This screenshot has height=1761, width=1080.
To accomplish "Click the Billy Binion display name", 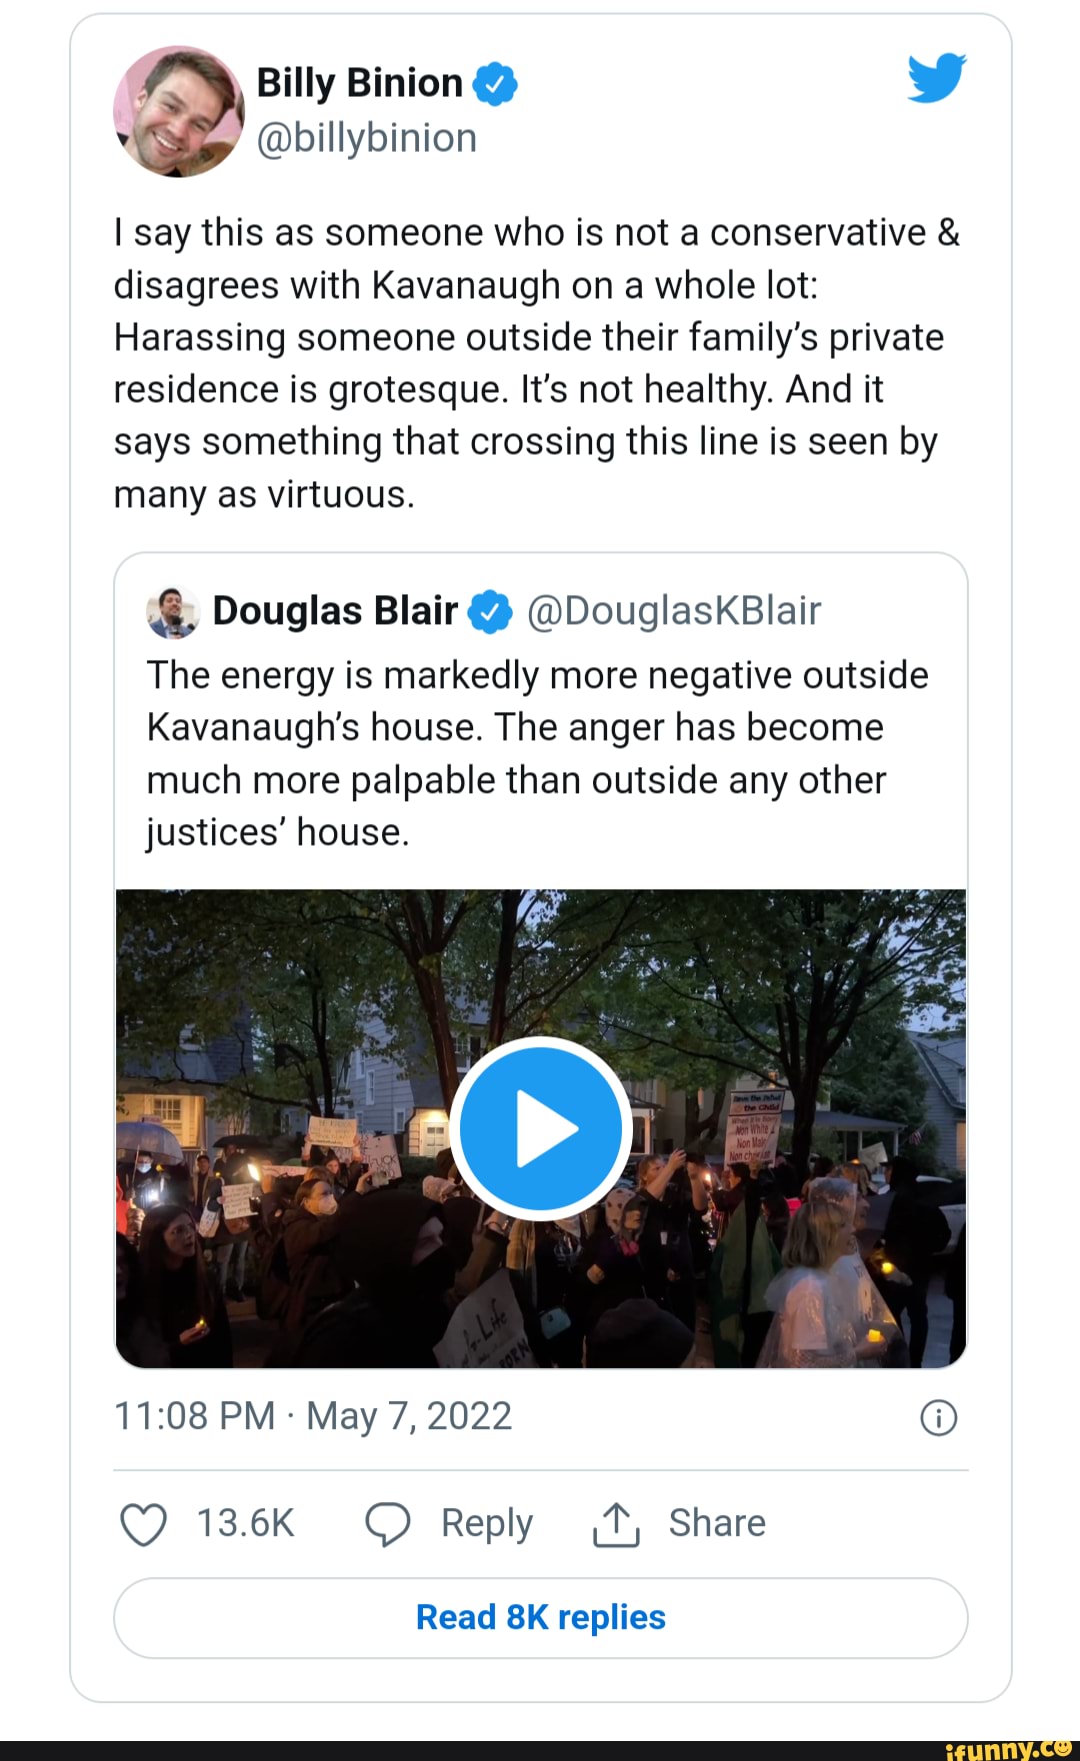I will (x=359, y=83).
